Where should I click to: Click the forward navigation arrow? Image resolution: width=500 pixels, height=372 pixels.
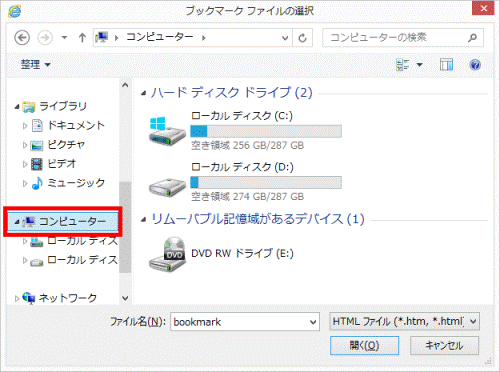45,38
